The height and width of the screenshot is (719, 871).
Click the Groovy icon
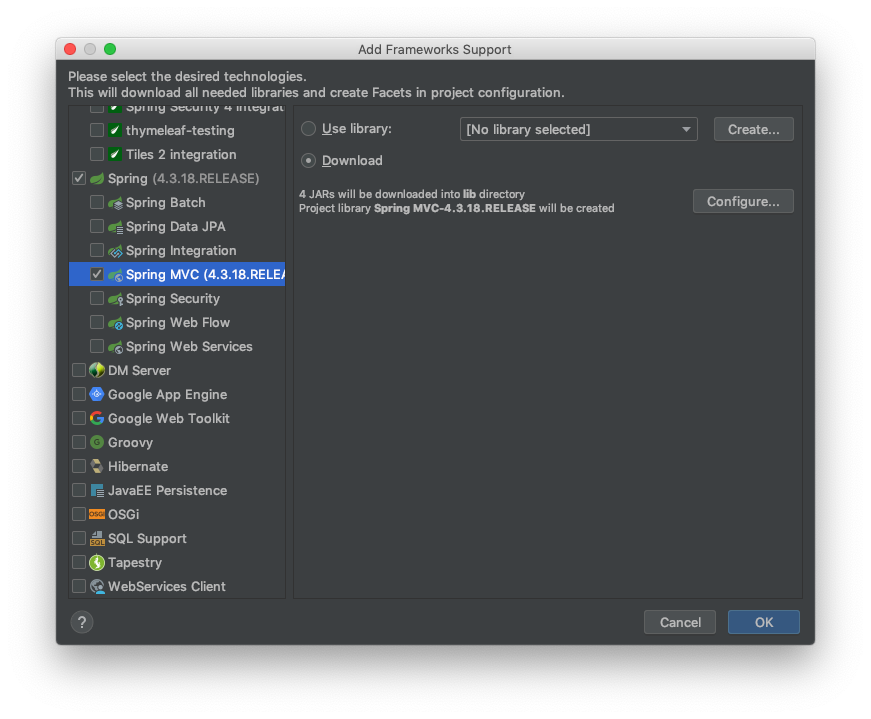click(97, 442)
